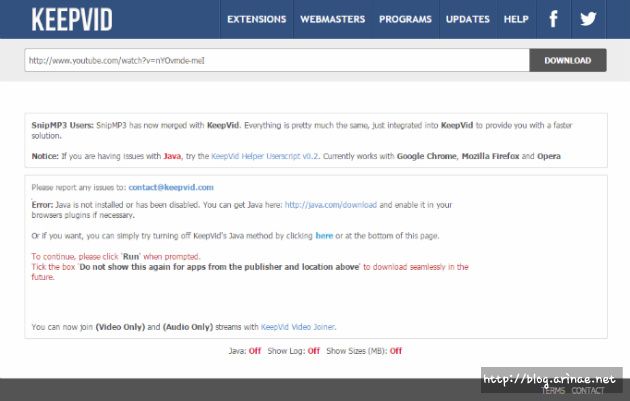Click the KEEPVID logo
This screenshot has height=401, width=630.
click(x=72, y=19)
